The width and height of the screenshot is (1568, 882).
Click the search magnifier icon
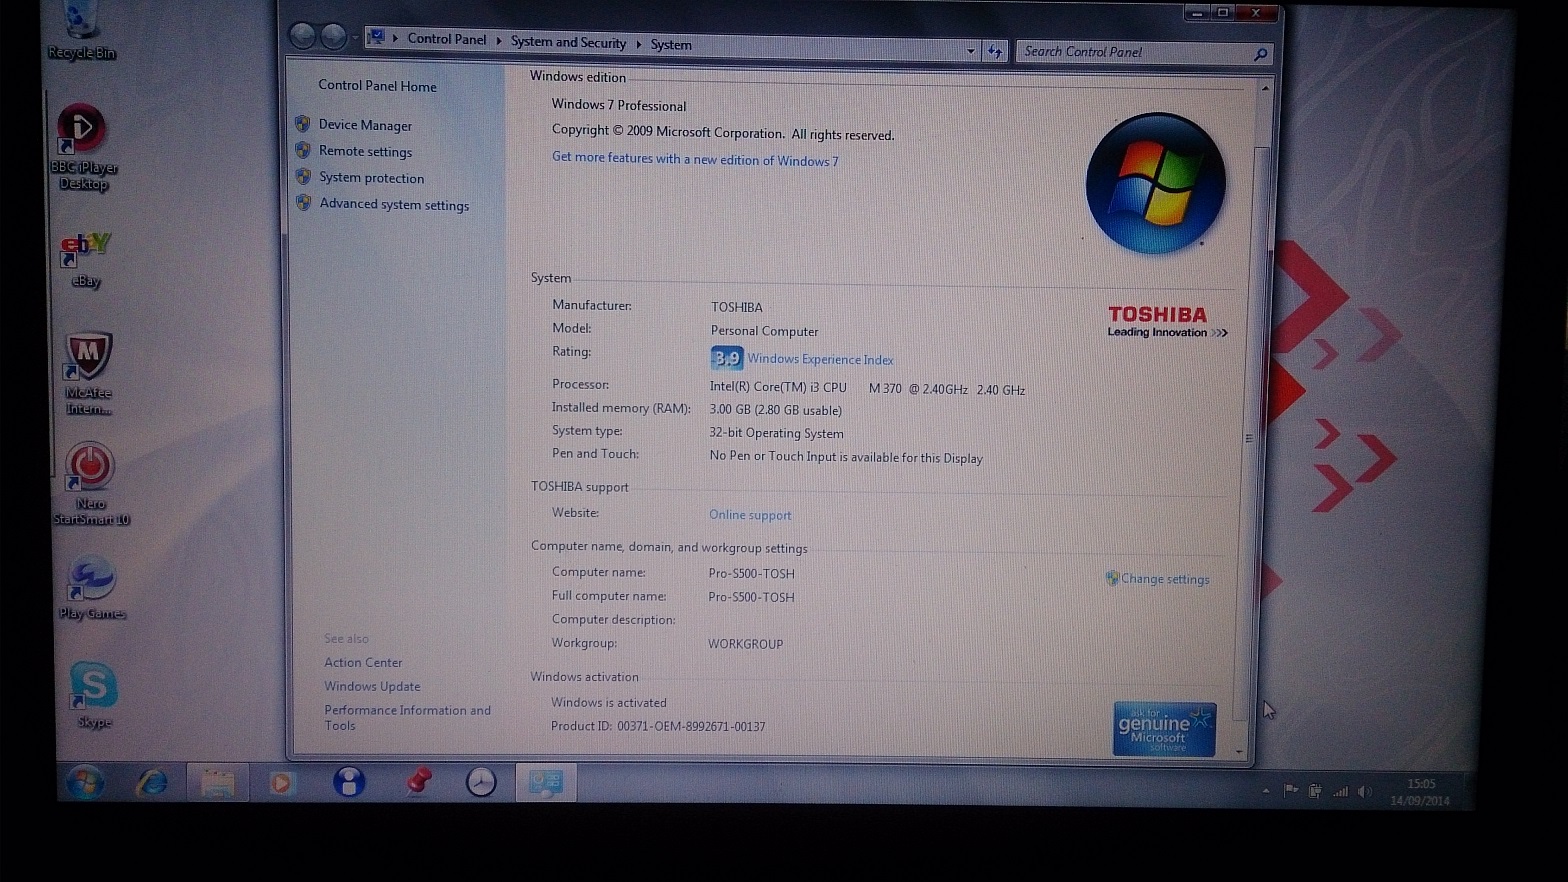tap(1260, 54)
